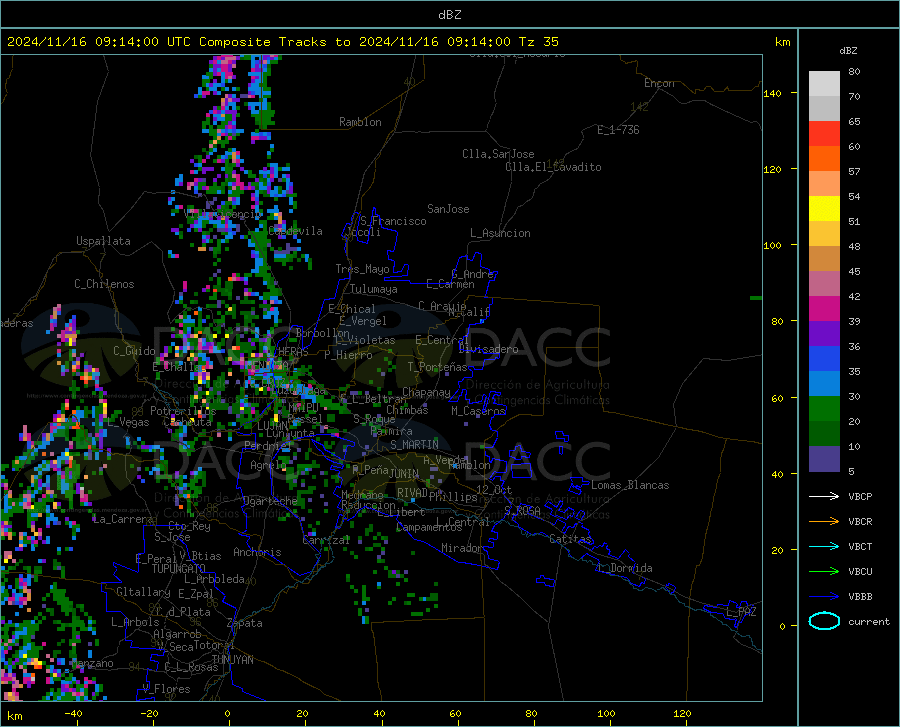Click the 'Potrerillos' map label
Image resolution: width=900 pixels, height=727 pixels.
[183, 411]
